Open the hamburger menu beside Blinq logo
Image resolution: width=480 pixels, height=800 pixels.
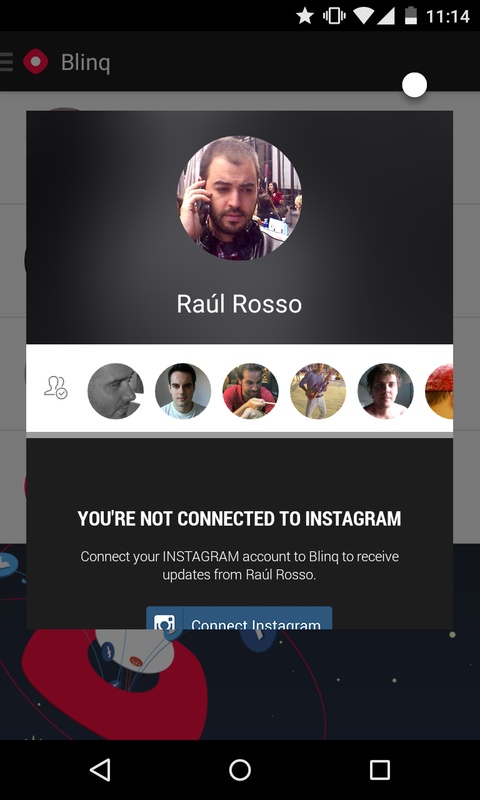pos(6,62)
